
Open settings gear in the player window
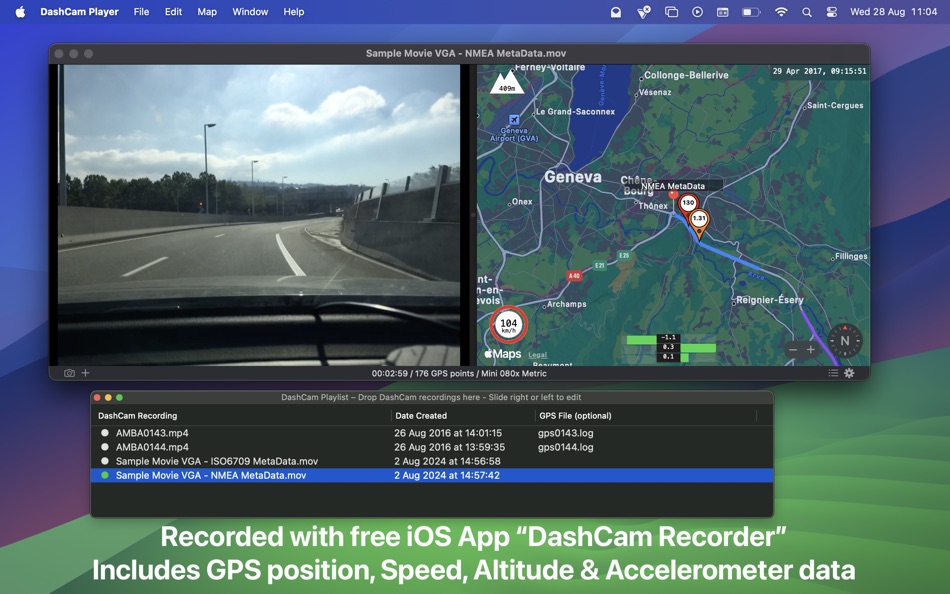coord(849,373)
